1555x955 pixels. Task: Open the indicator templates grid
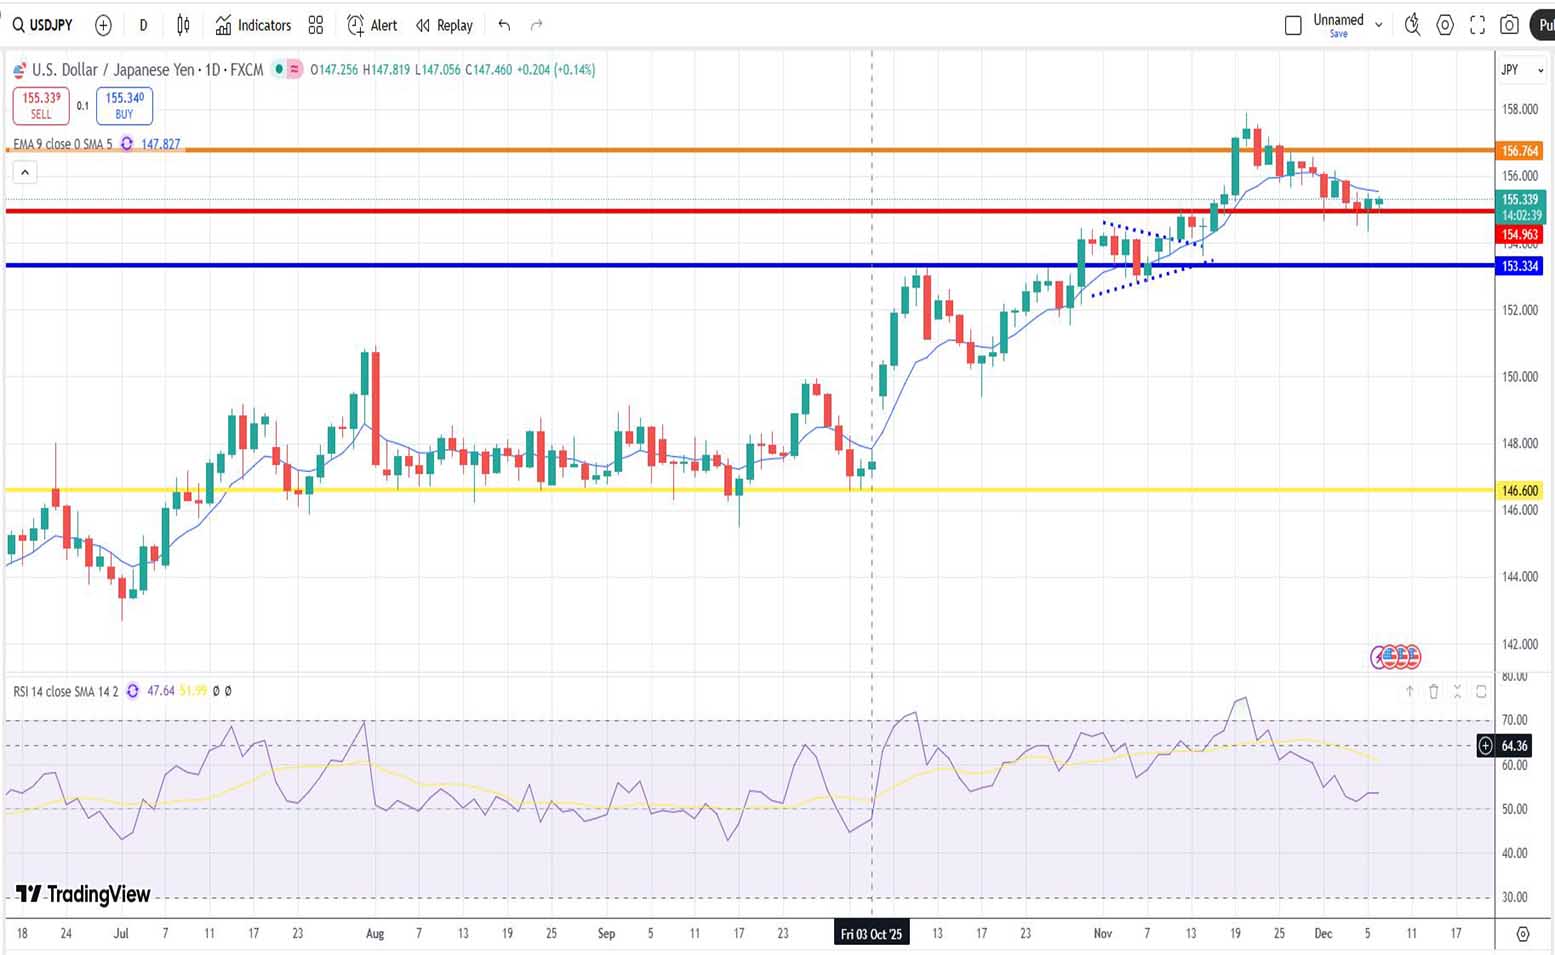pyautogui.click(x=316, y=25)
